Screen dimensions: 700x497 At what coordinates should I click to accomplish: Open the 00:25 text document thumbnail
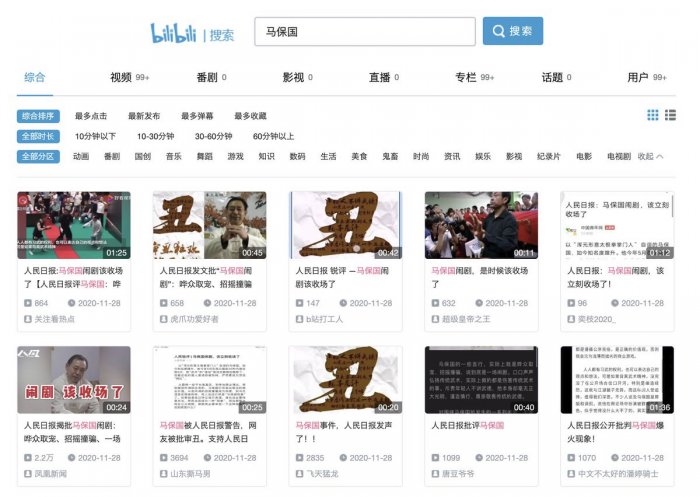coord(210,380)
